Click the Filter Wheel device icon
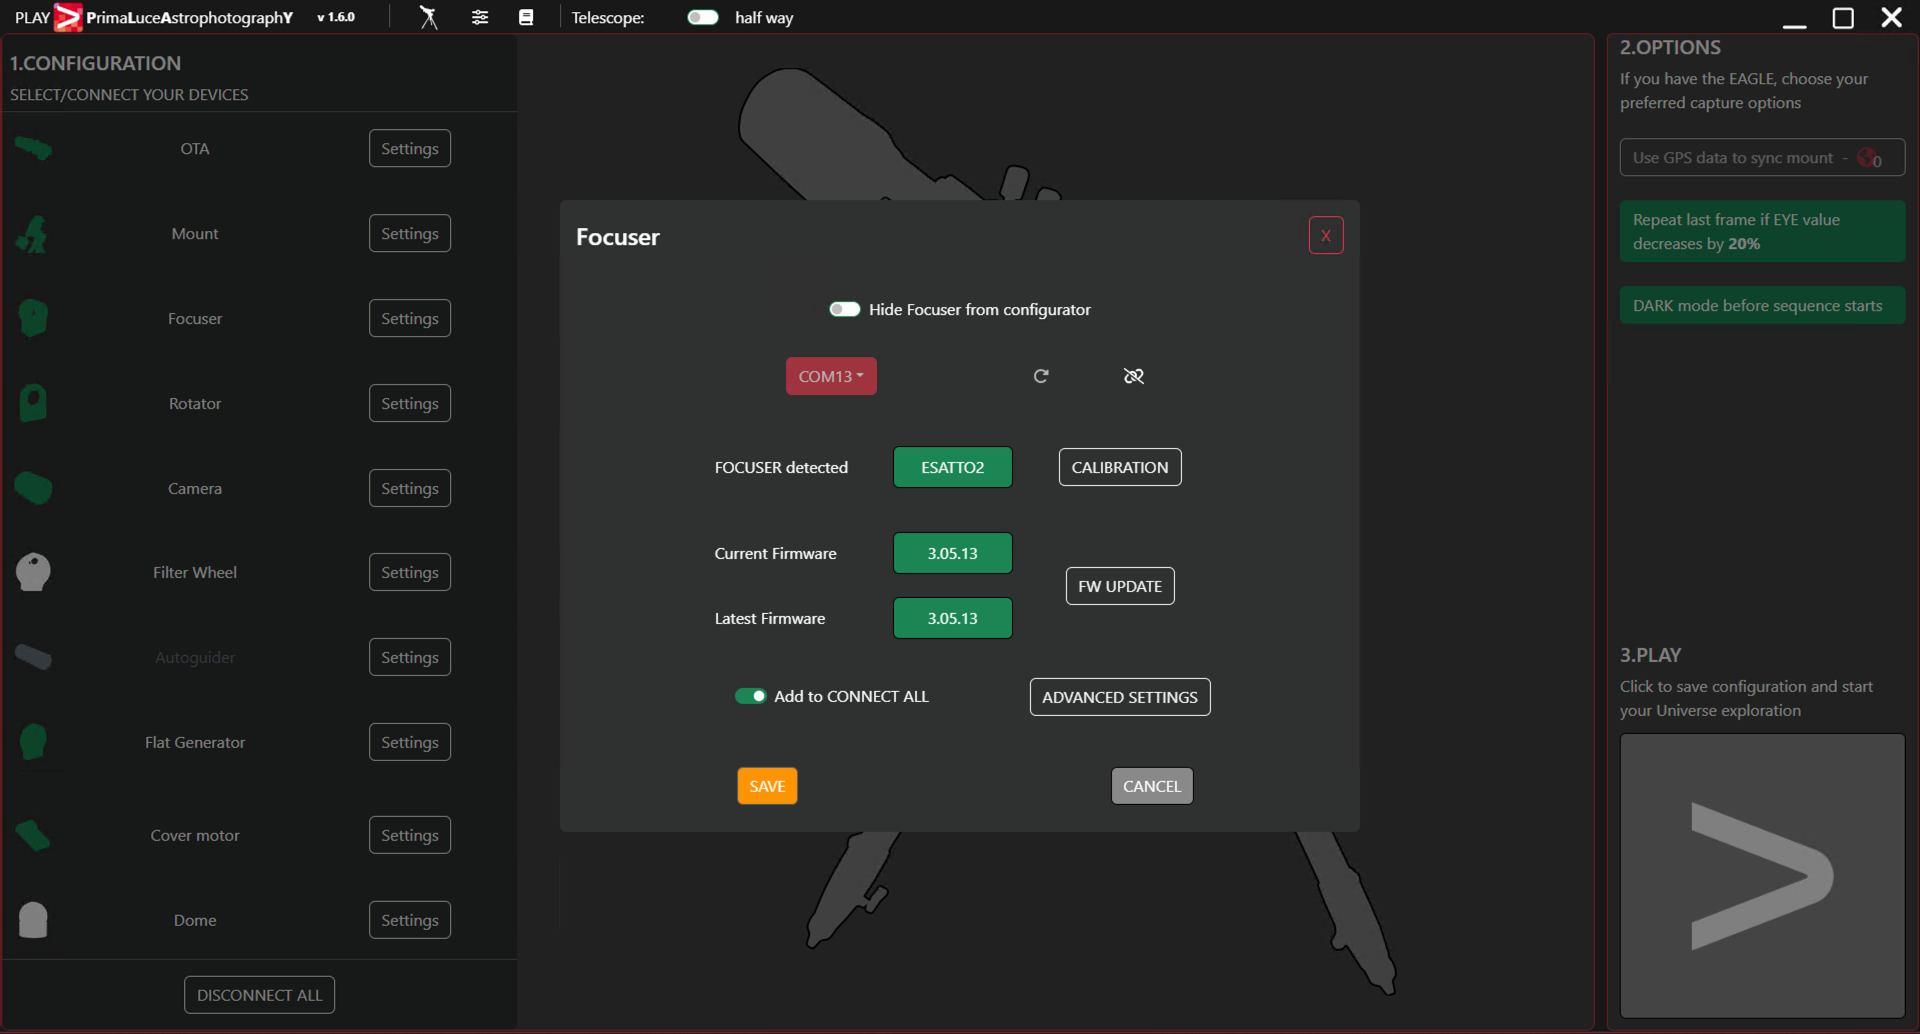 click(33, 572)
